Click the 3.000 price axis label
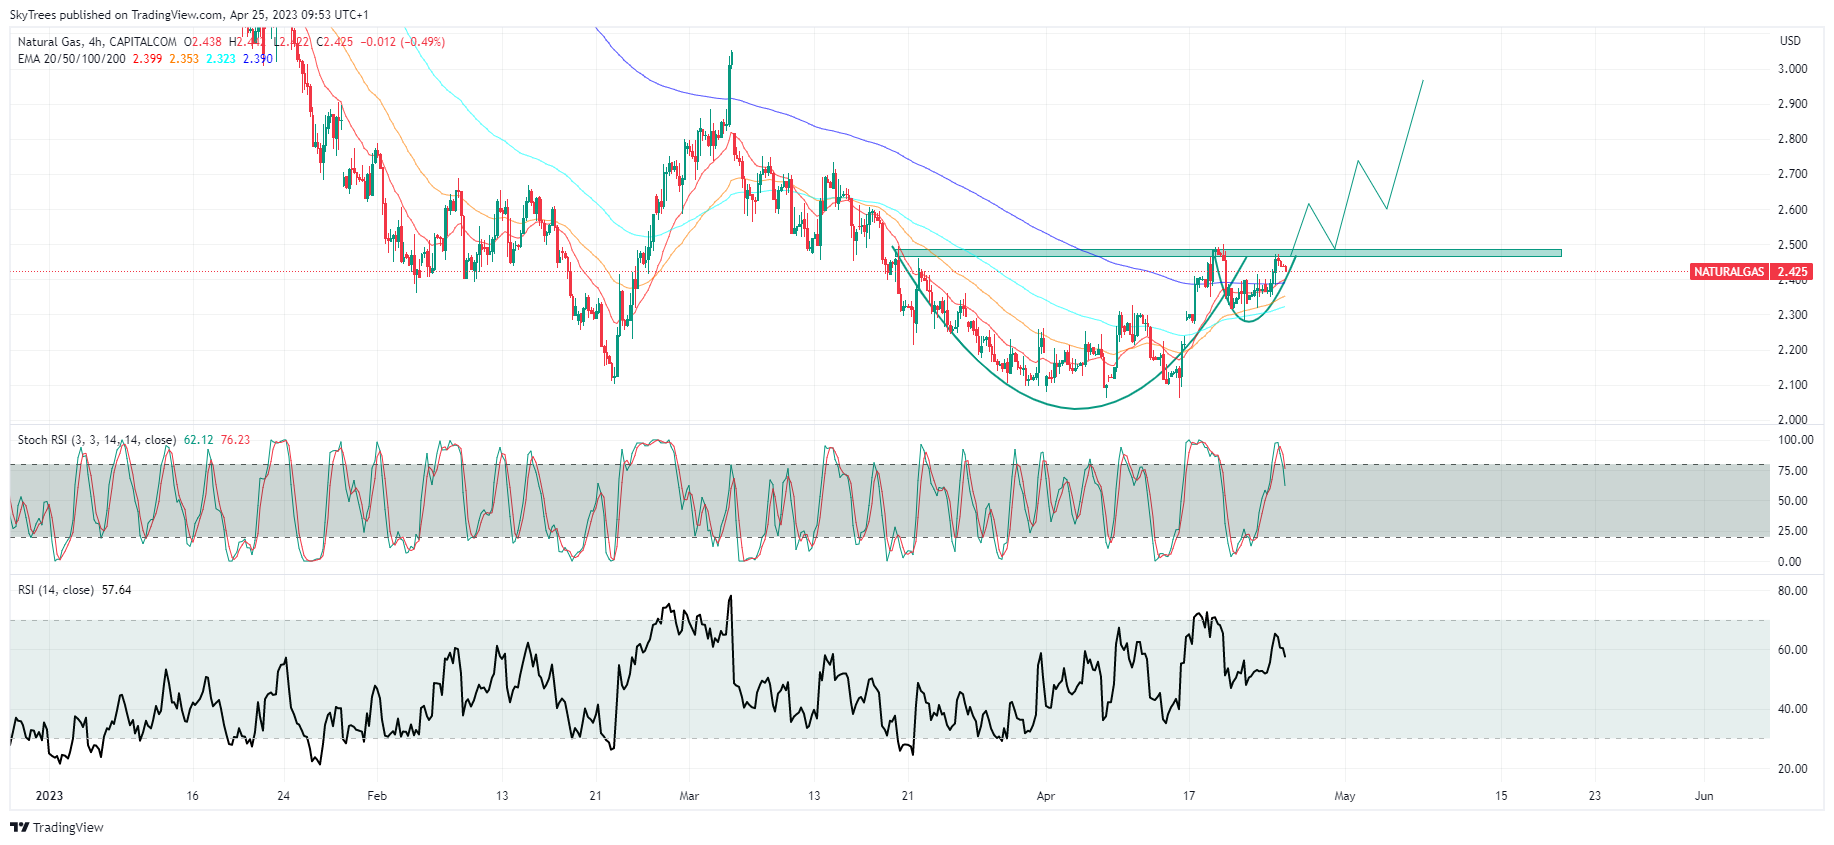 coord(1792,69)
